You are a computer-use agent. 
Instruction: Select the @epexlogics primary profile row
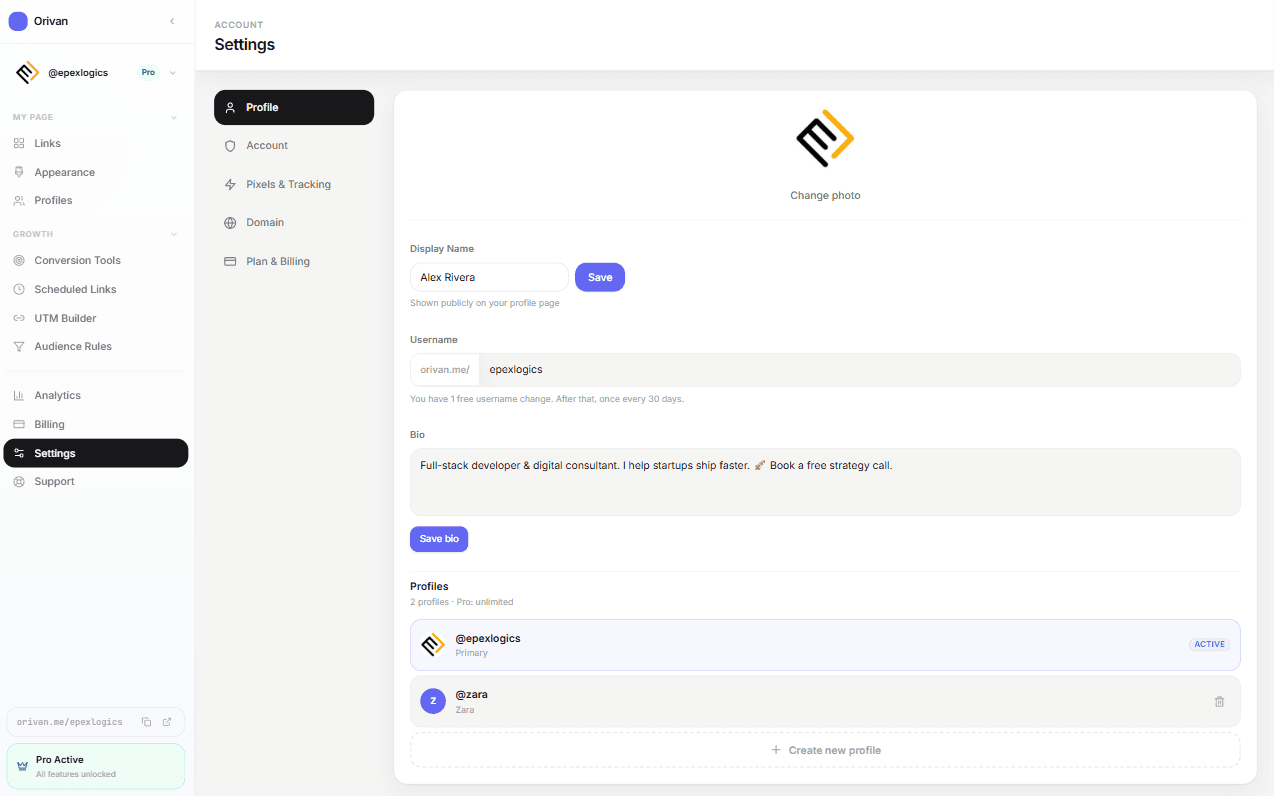825,645
